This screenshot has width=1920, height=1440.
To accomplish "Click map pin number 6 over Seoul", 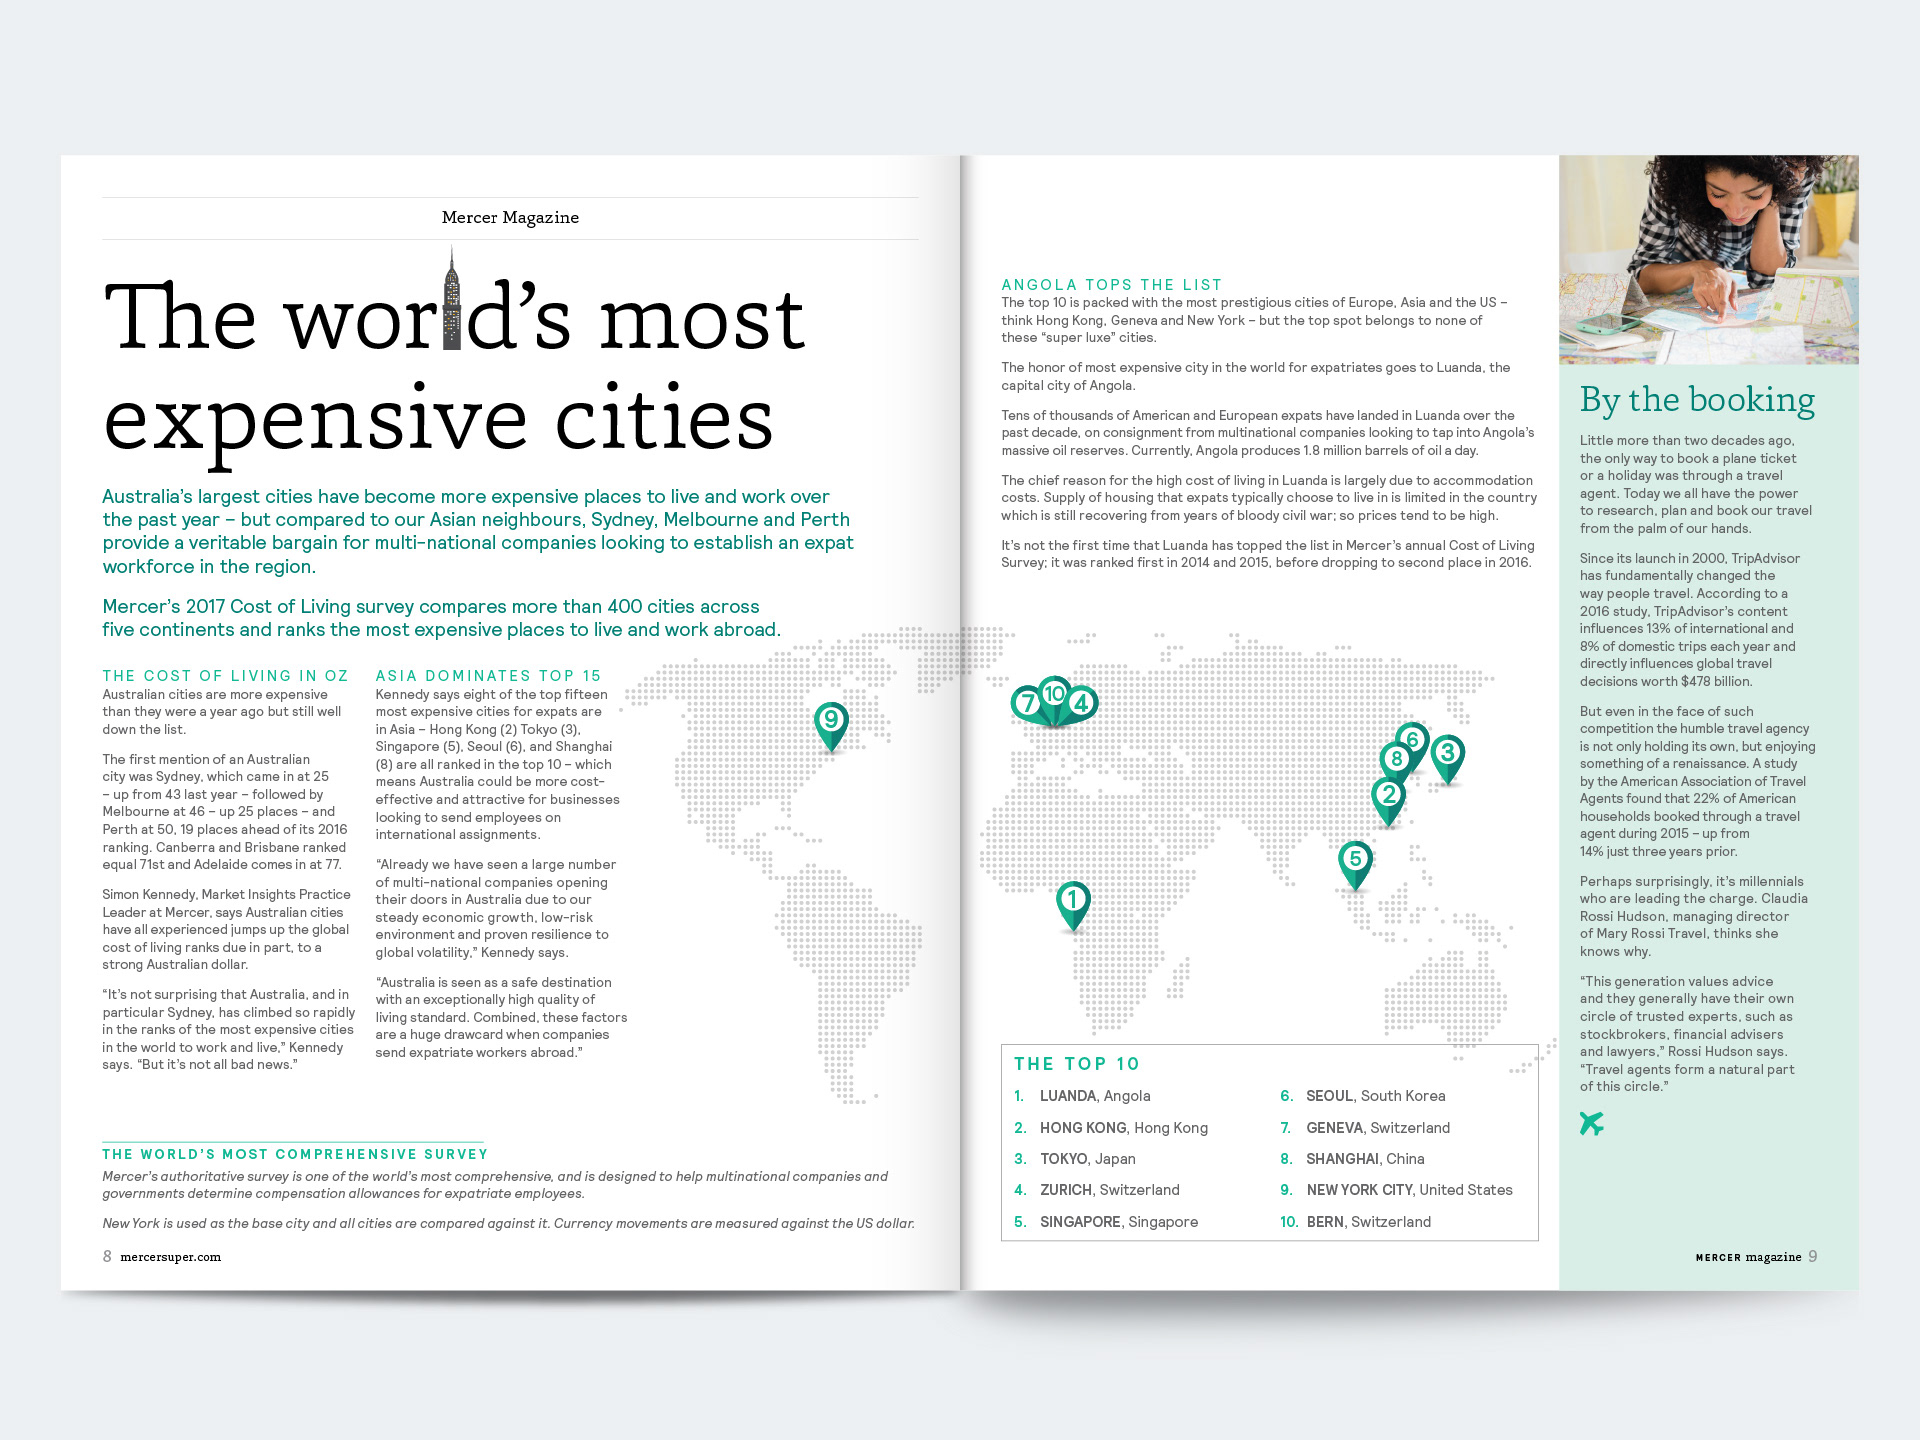I will [x=1413, y=740].
